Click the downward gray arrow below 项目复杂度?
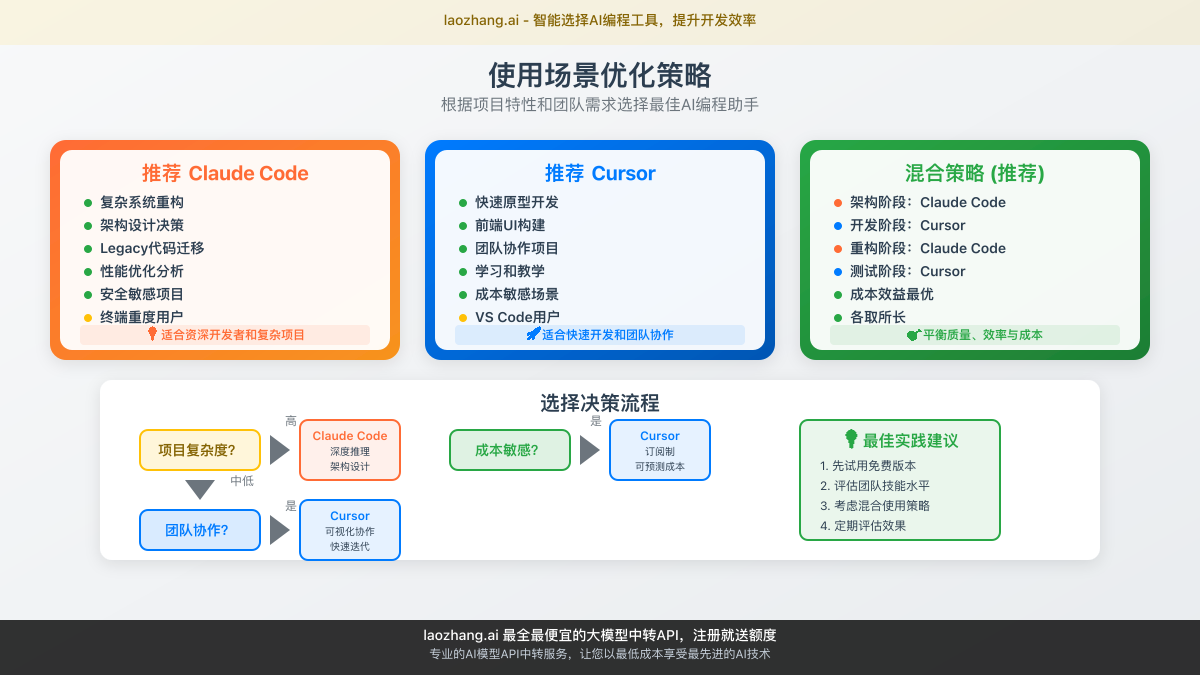 [x=200, y=489]
